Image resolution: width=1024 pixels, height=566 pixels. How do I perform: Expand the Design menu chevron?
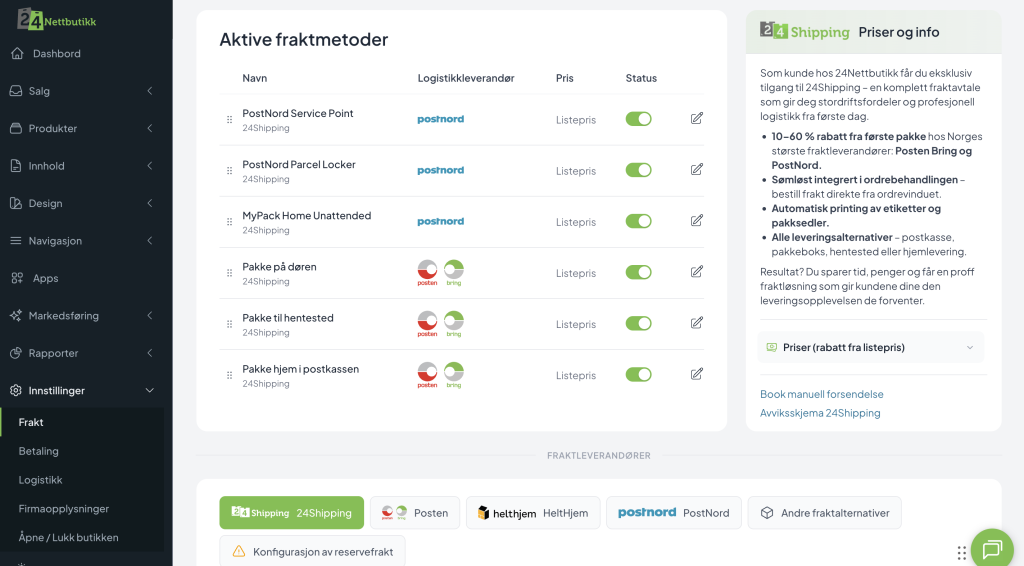coord(150,203)
